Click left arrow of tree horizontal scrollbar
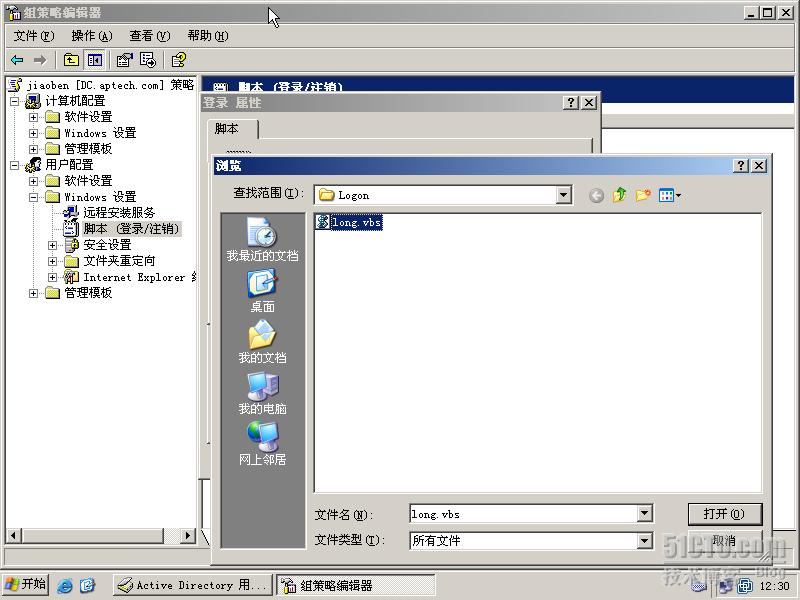The height and width of the screenshot is (600, 800). click(x=14, y=535)
